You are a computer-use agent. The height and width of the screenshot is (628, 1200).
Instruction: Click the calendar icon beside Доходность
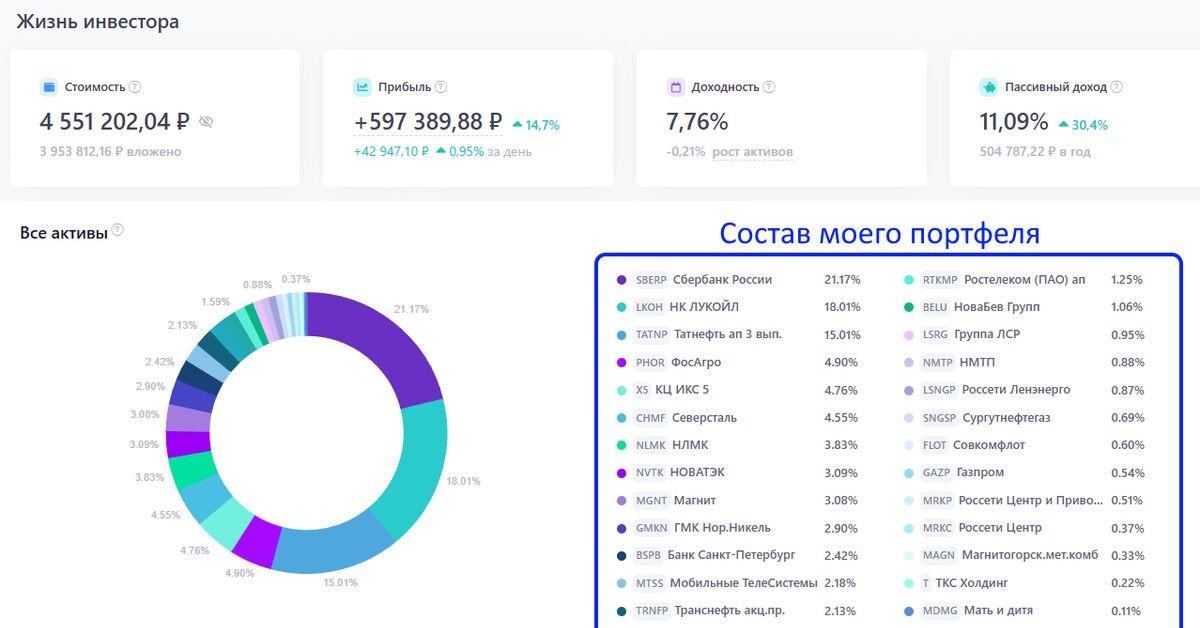[x=675, y=87]
